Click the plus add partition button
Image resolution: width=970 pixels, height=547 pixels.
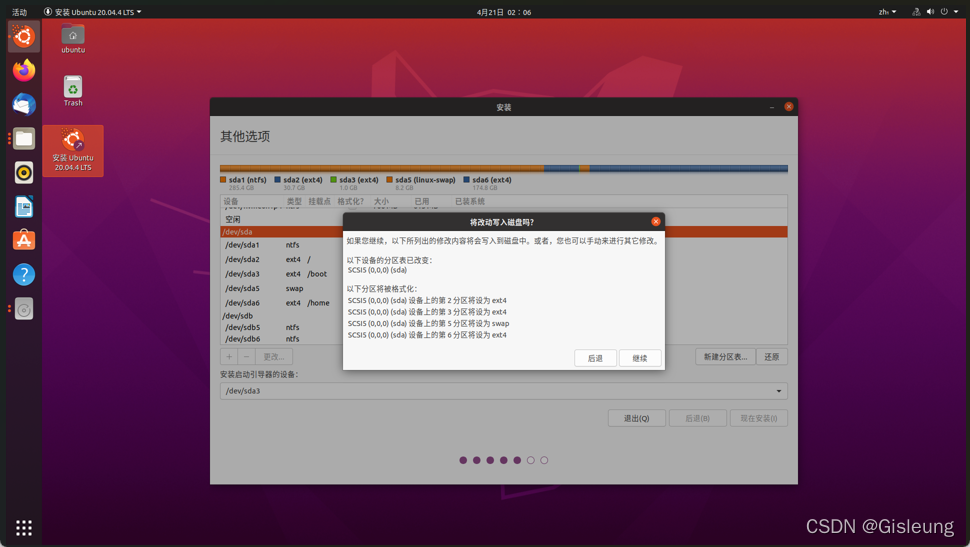(x=229, y=357)
